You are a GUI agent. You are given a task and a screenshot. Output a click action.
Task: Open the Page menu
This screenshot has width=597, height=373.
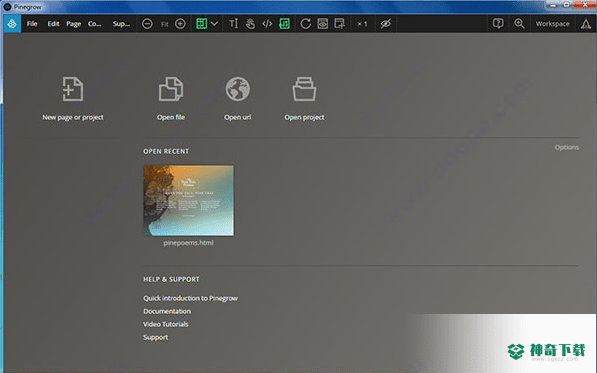click(x=73, y=24)
